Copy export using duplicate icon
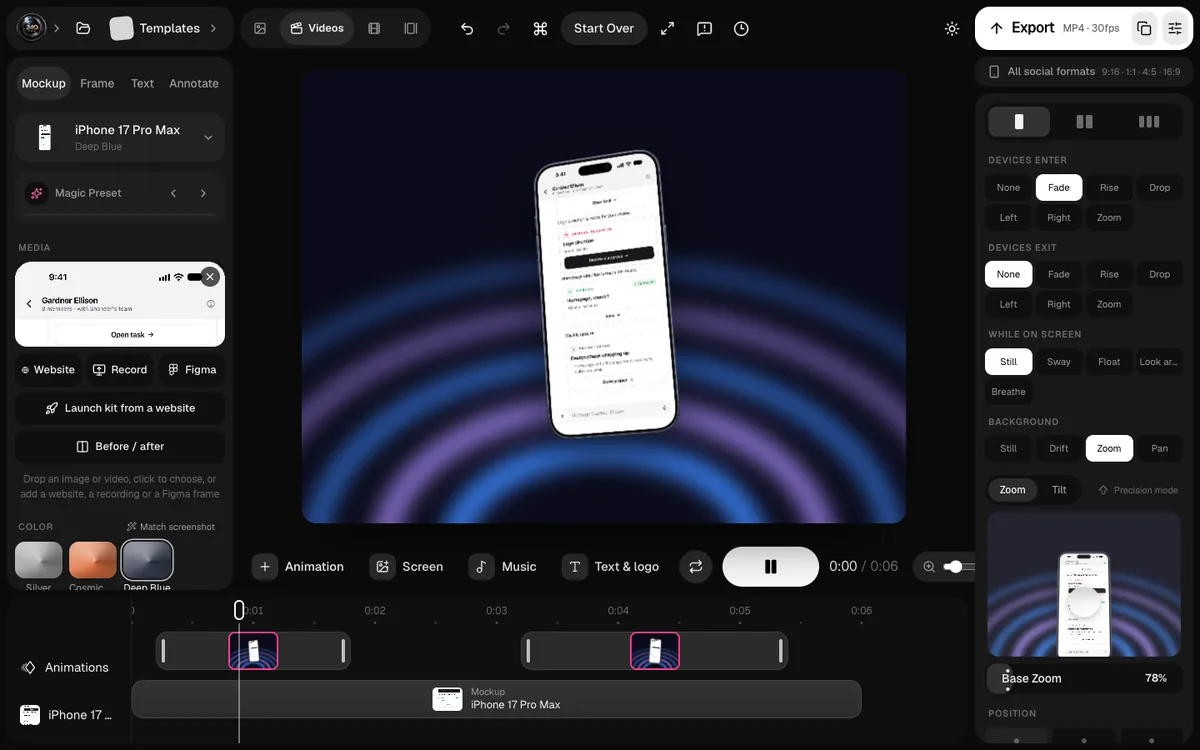Screen dimensions: 1200x750 (1144, 28)
